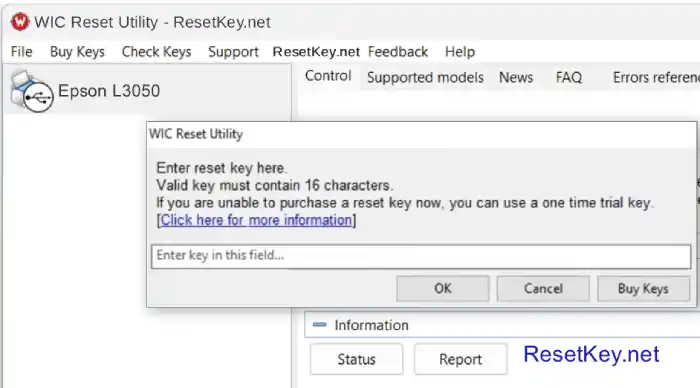Focus the 'Enter key in this field' input
700x388 pixels.
point(421,256)
